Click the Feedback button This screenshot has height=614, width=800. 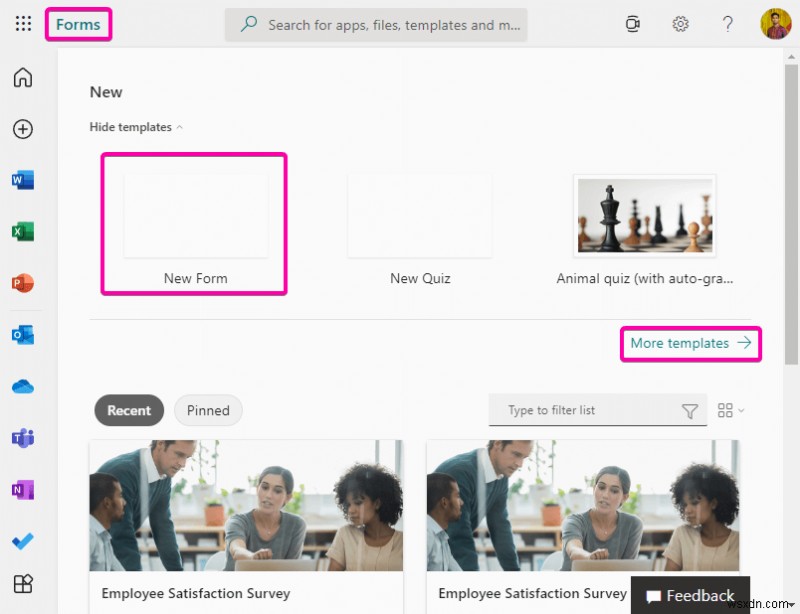pyautogui.click(x=690, y=594)
